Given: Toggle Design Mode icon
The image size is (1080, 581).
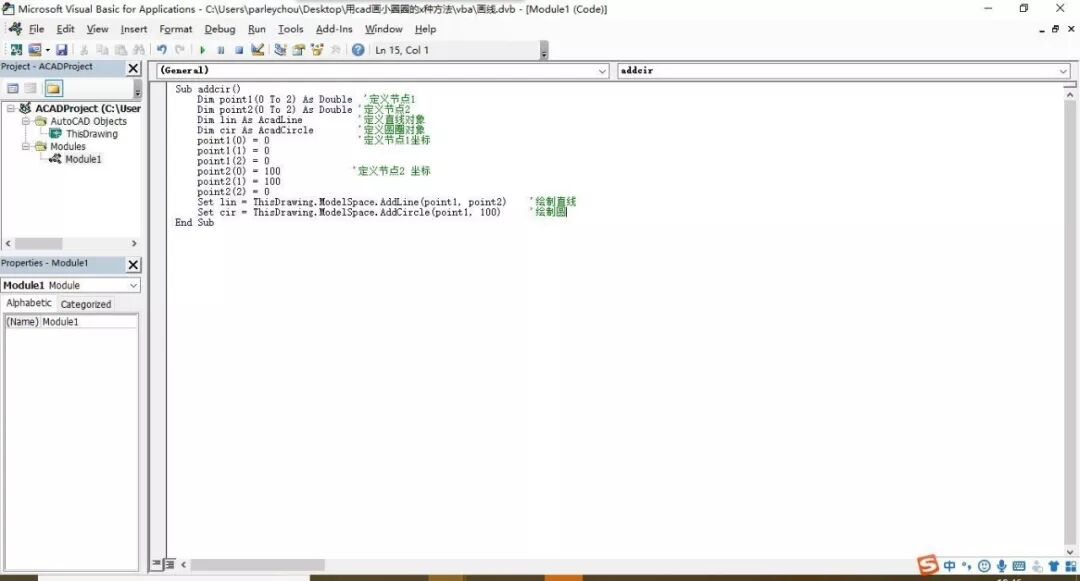Looking at the screenshot, I should click(258, 50).
